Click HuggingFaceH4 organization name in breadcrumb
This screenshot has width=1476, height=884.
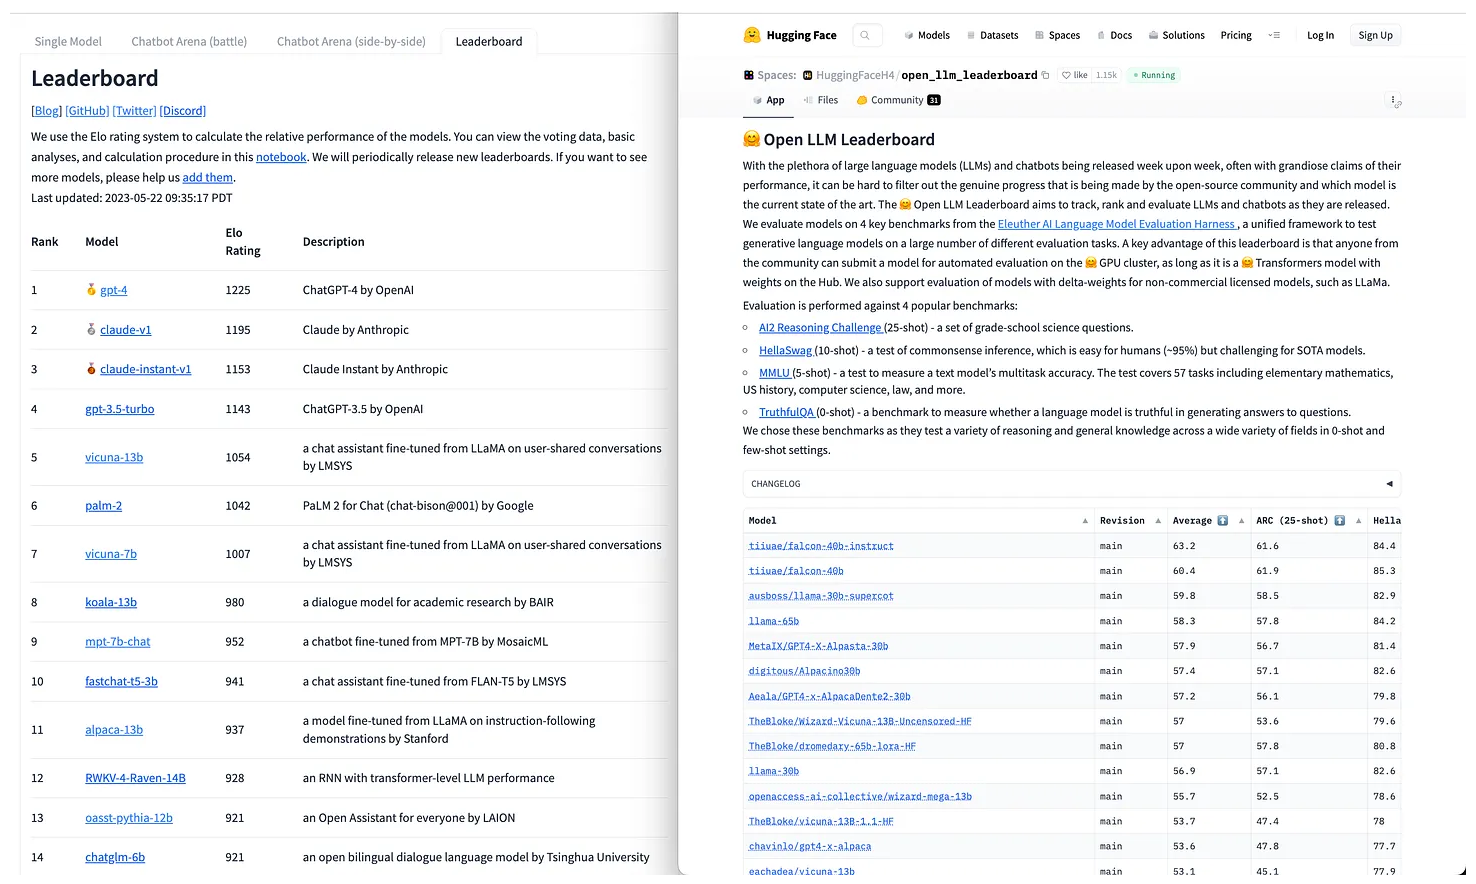pyautogui.click(x=855, y=75)
